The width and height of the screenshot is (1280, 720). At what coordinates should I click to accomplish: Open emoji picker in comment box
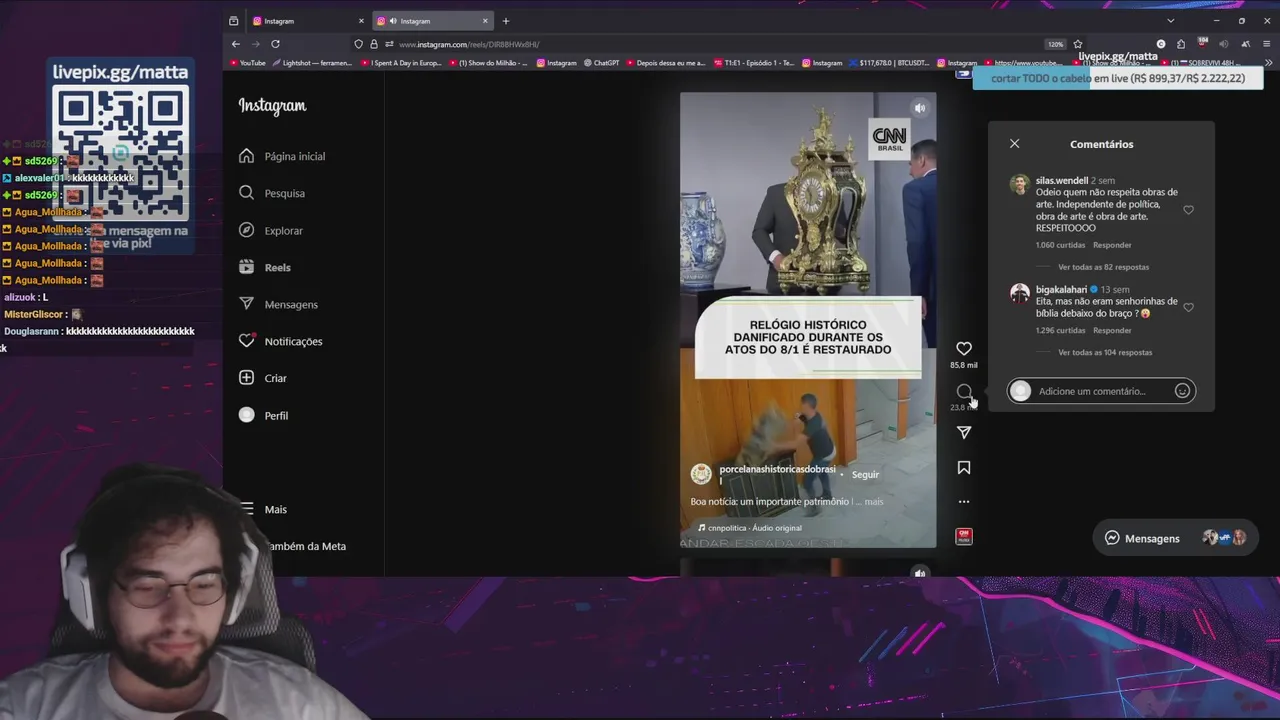(1182, 391)
